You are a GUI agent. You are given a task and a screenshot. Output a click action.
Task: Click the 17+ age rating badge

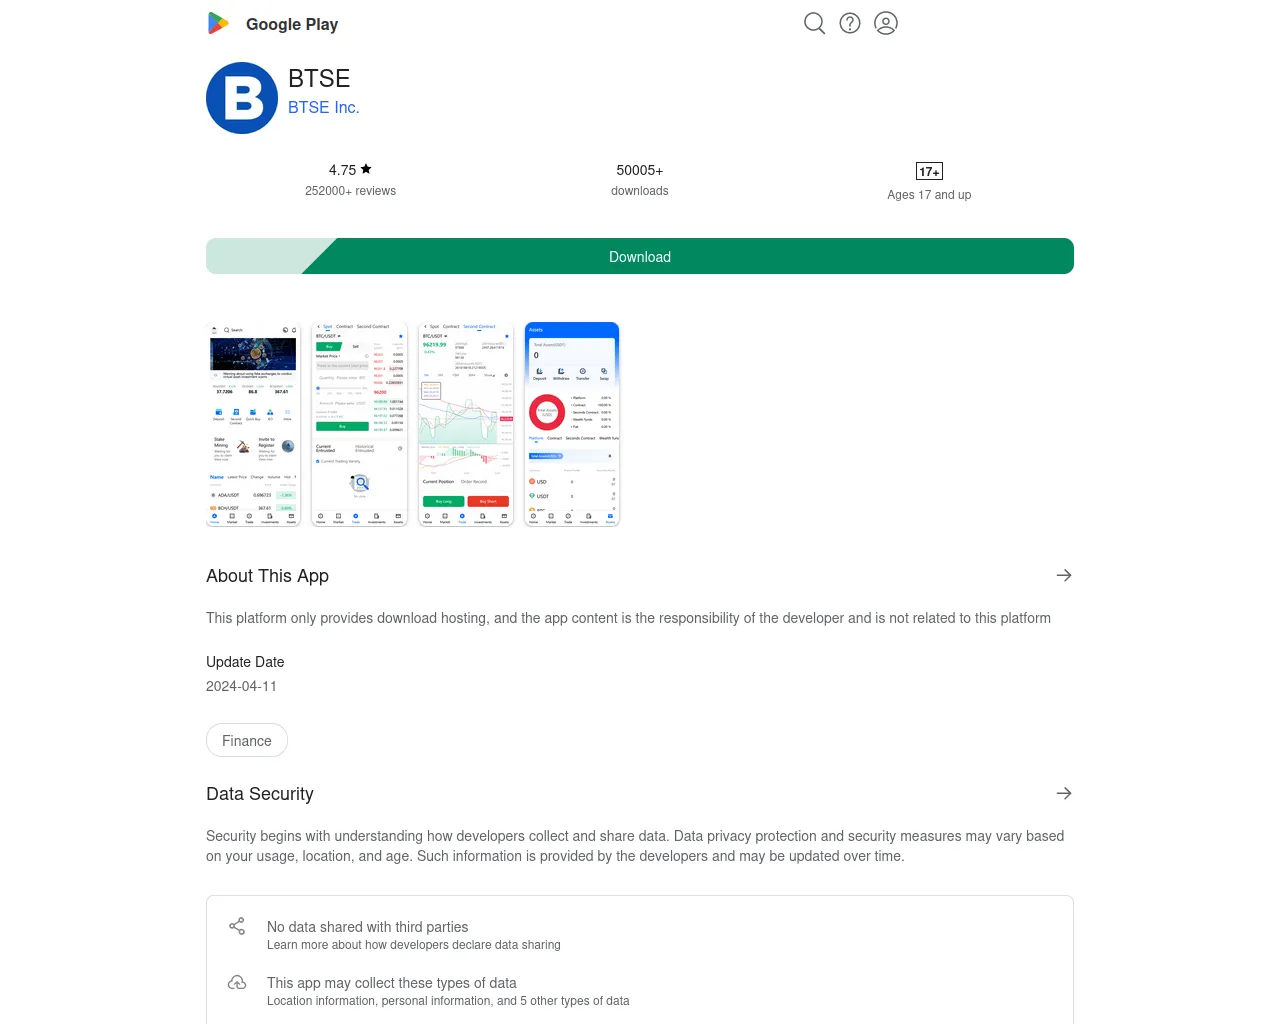tap(929, 171)
